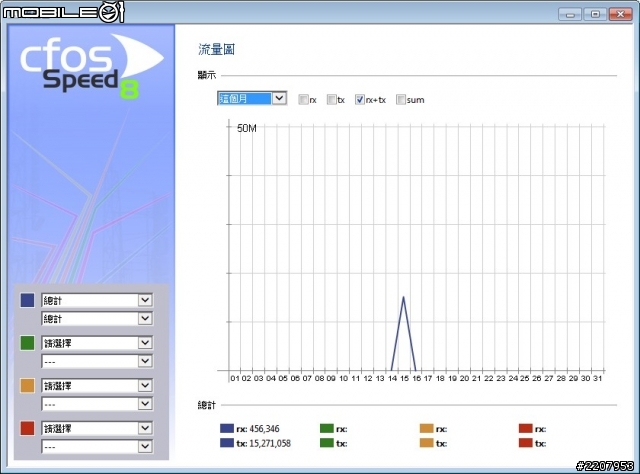Click the orange tx legend swatch
Image resolution: width=640 pixels, height=474 pixels.
coord(427,443)
